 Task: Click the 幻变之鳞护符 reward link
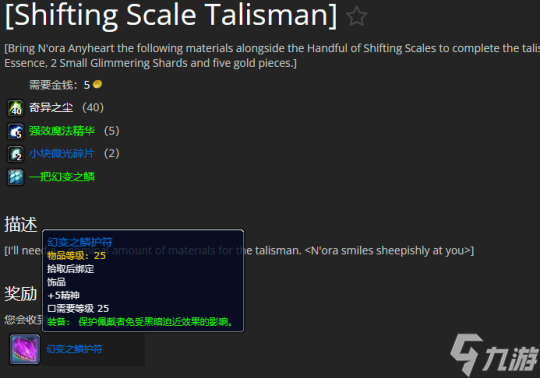coord(74,349)
